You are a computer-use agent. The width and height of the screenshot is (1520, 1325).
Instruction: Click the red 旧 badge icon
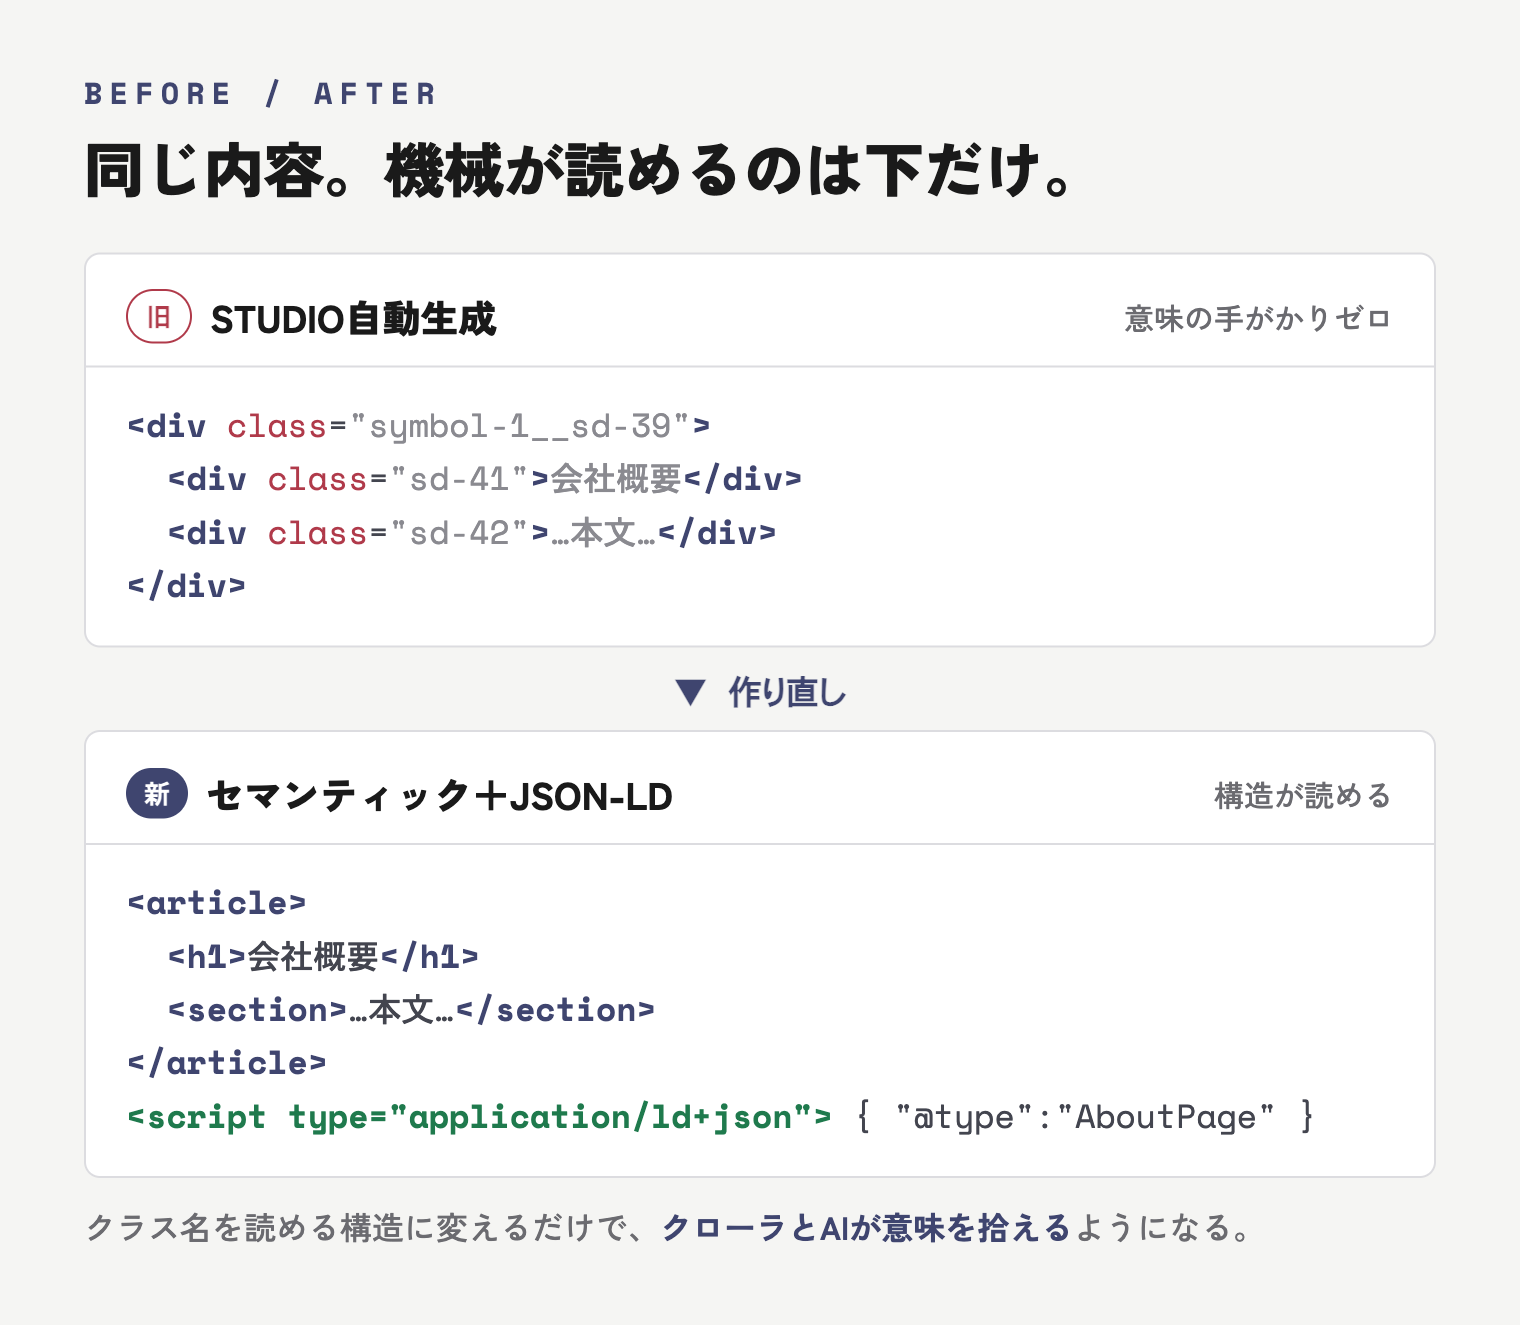158,317
